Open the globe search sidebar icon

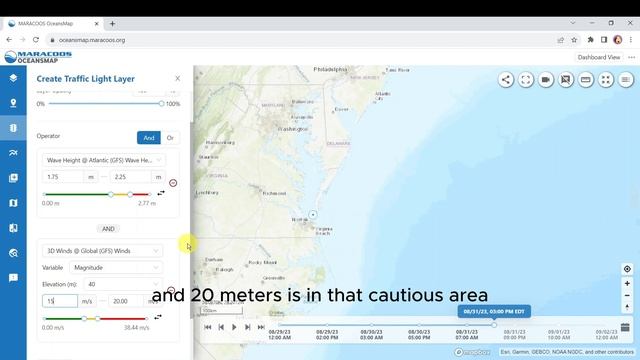[x=13, y=253]
